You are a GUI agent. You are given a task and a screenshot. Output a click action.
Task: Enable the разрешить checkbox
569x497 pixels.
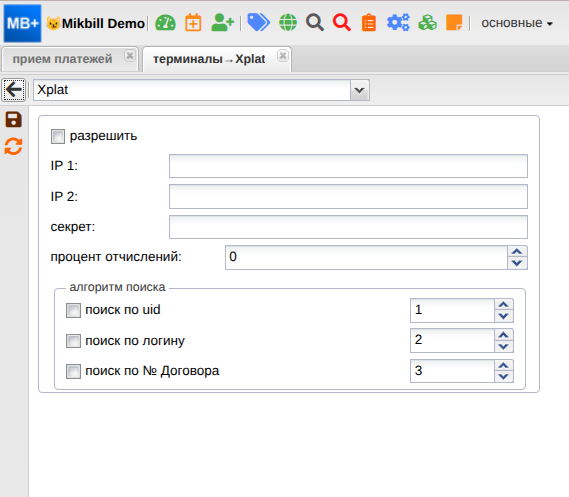tap(58, 136)
